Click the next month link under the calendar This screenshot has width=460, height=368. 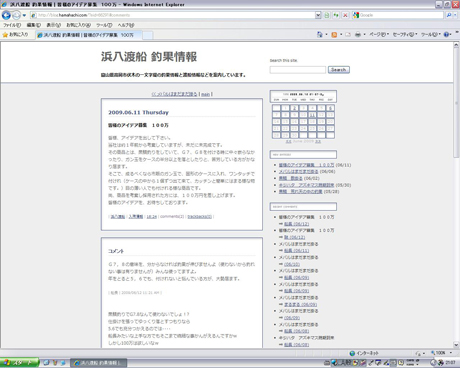tap(318, 141)
